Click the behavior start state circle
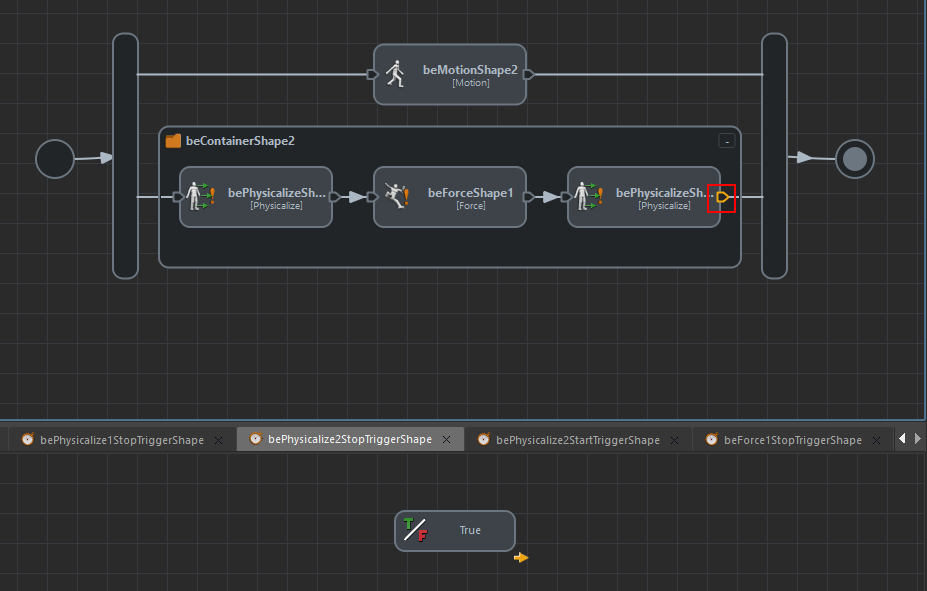927x591 pixels. tap(55, 159)
